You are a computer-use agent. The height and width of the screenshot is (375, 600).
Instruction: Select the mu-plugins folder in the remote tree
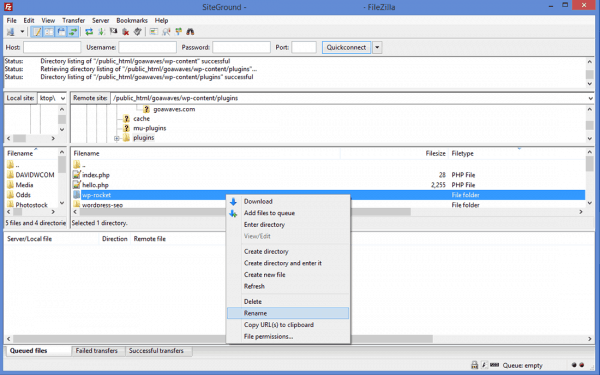click(x=150, y=128)
